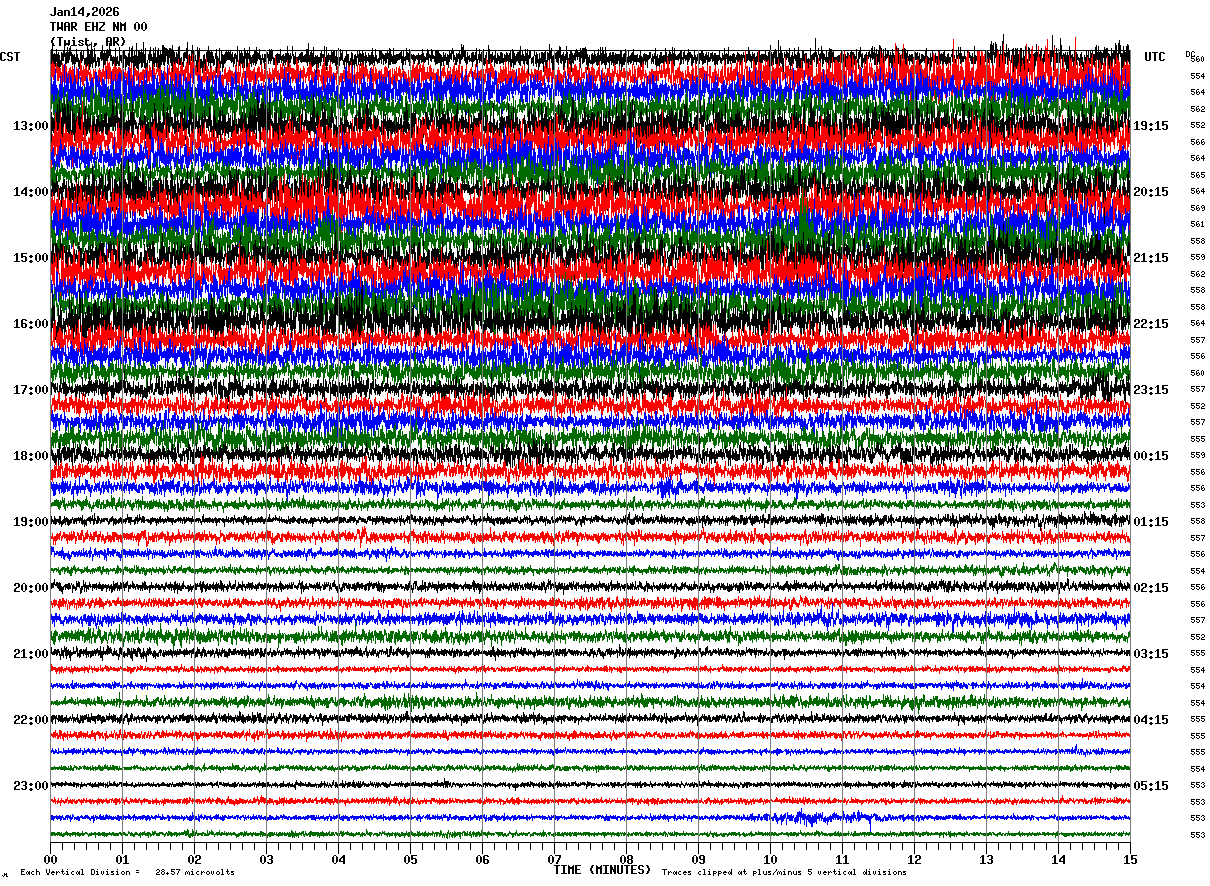Click the 23:00 CST time label
1210x886 pixels.
[x=31, y=786]
